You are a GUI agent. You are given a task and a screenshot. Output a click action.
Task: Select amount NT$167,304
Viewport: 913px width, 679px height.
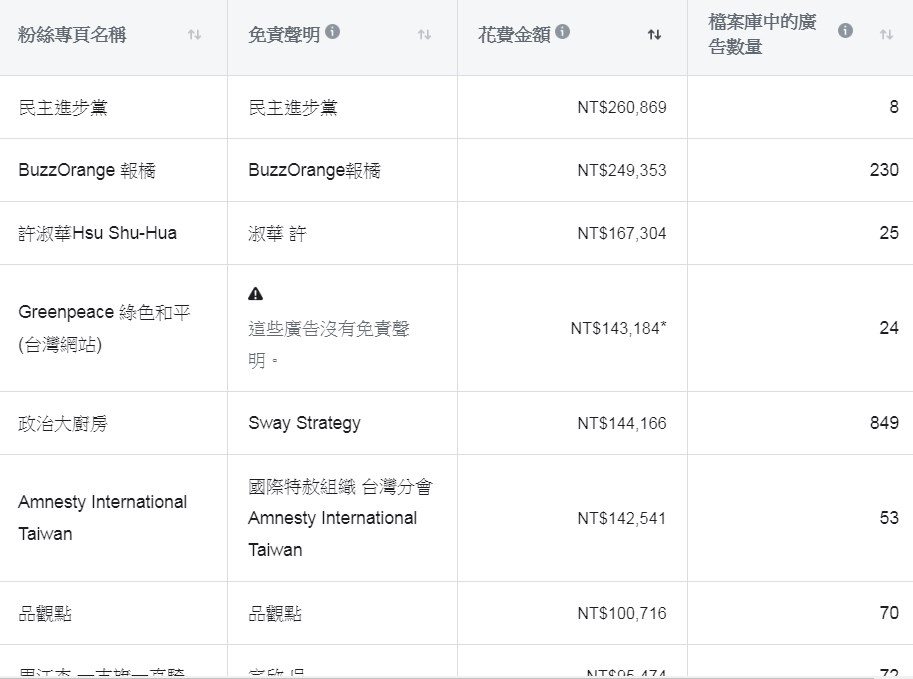[622, 234]
